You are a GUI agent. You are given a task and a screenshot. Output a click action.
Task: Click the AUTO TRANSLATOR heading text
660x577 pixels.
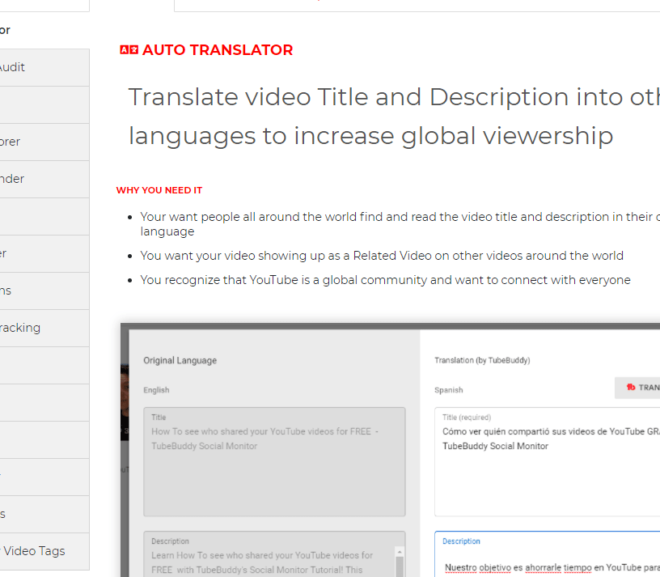pyautogui.click(x=217, y=50)
